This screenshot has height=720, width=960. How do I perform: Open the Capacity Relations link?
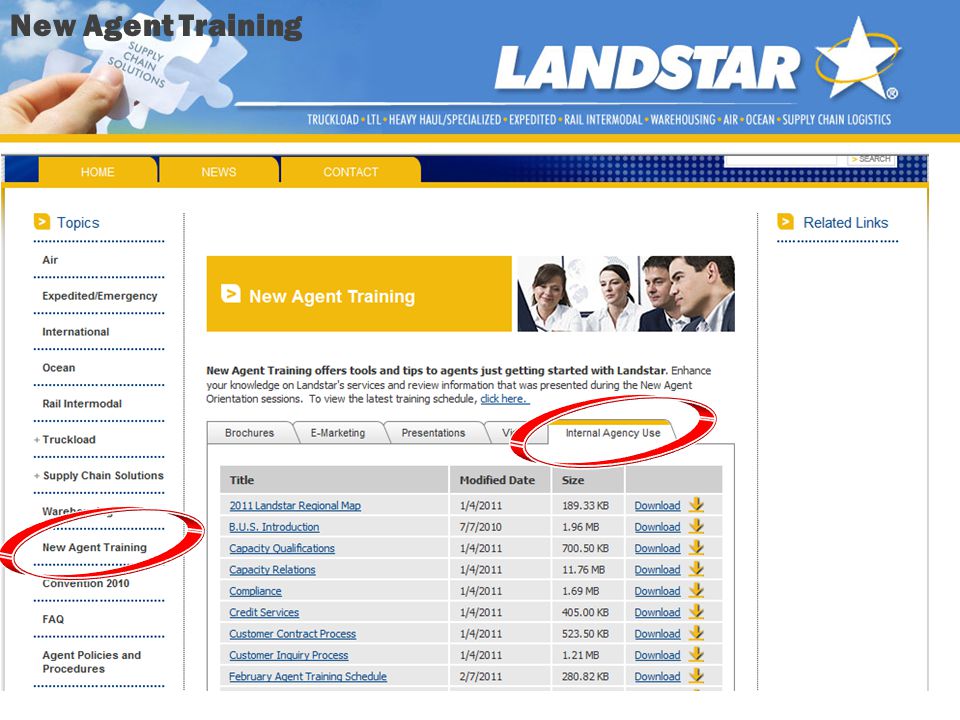point(272,570)
